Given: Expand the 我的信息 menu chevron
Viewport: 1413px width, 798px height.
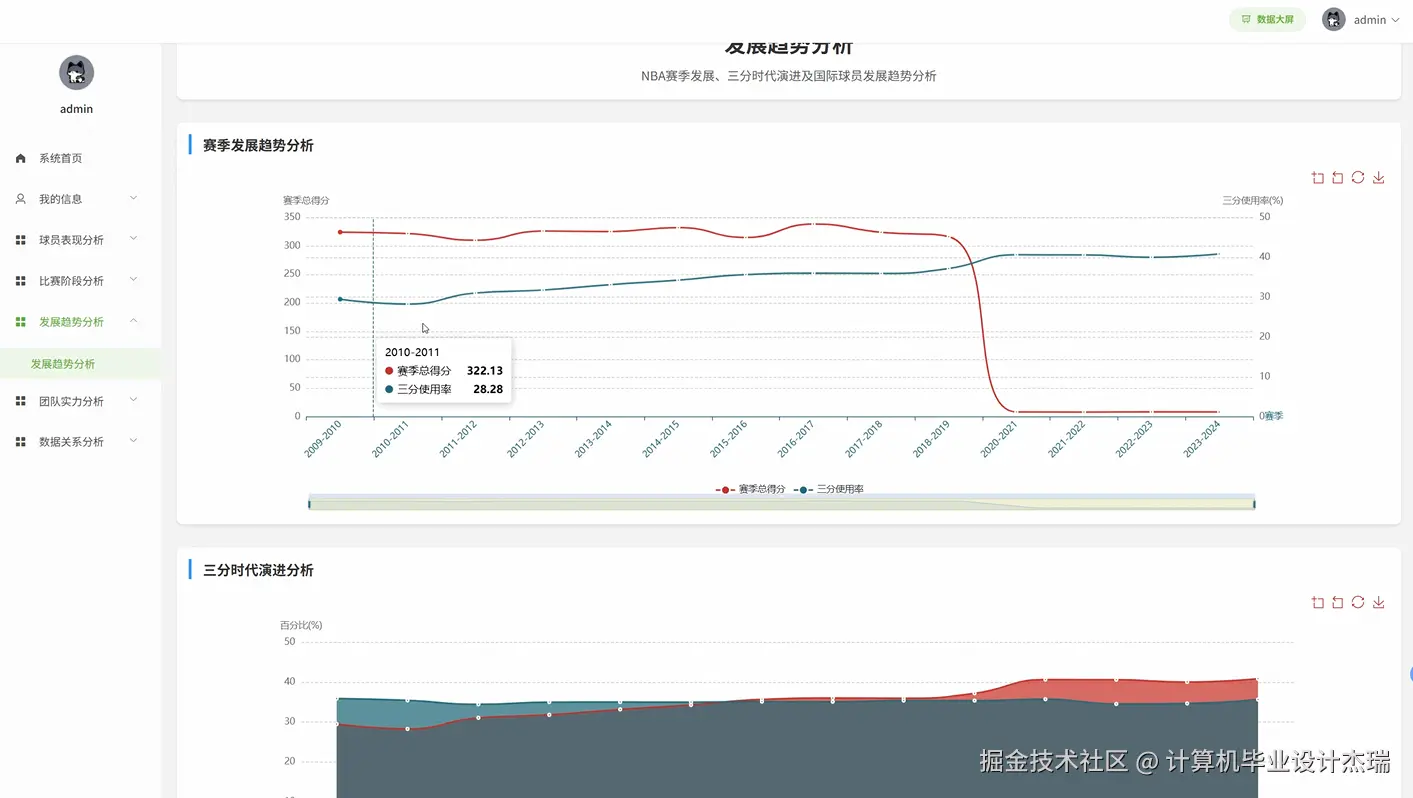Looking at the screenshot, I should (x=134, y=199).
